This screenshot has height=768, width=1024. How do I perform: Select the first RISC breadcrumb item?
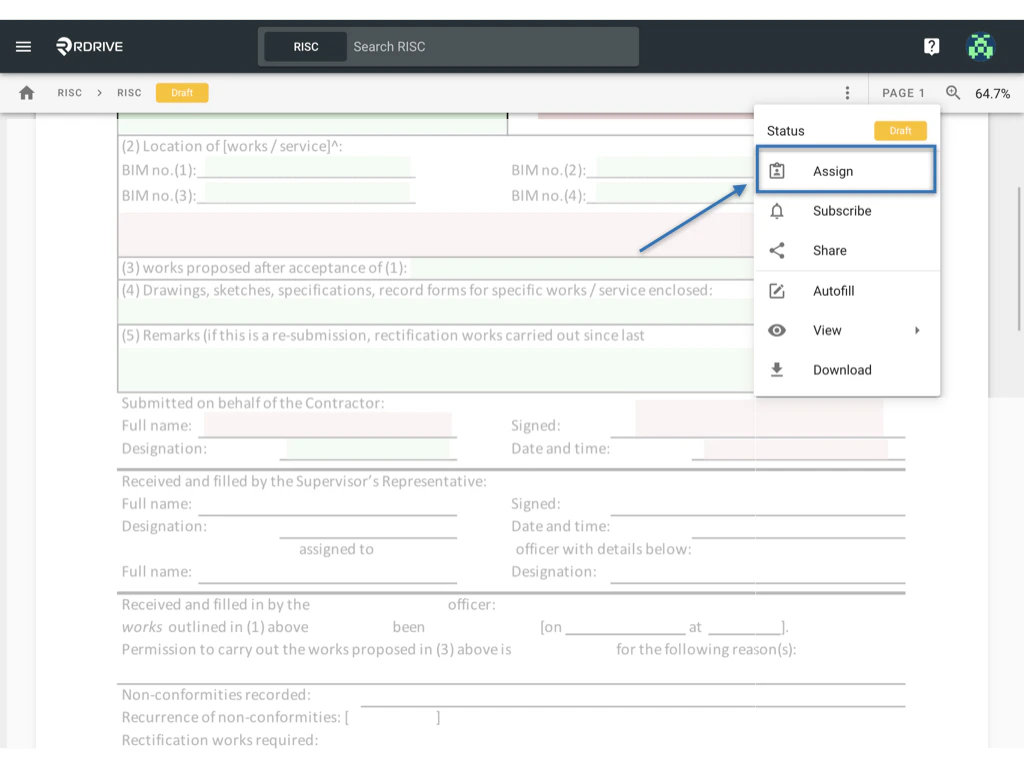[69, 92]
